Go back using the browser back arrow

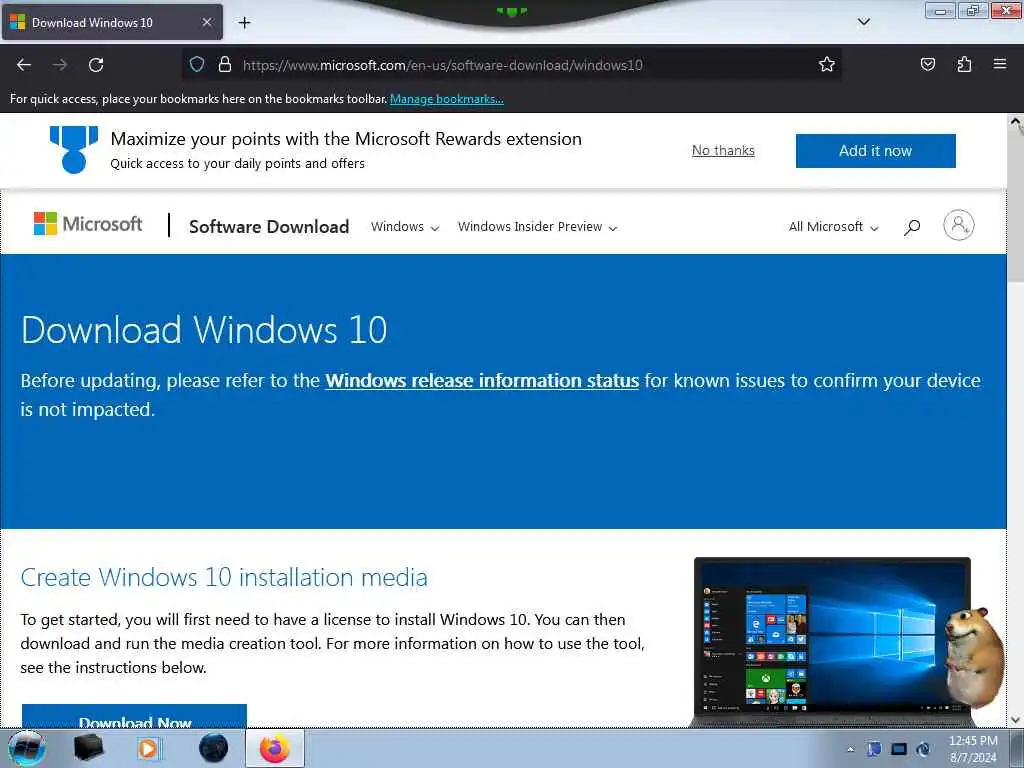point(24,65)
